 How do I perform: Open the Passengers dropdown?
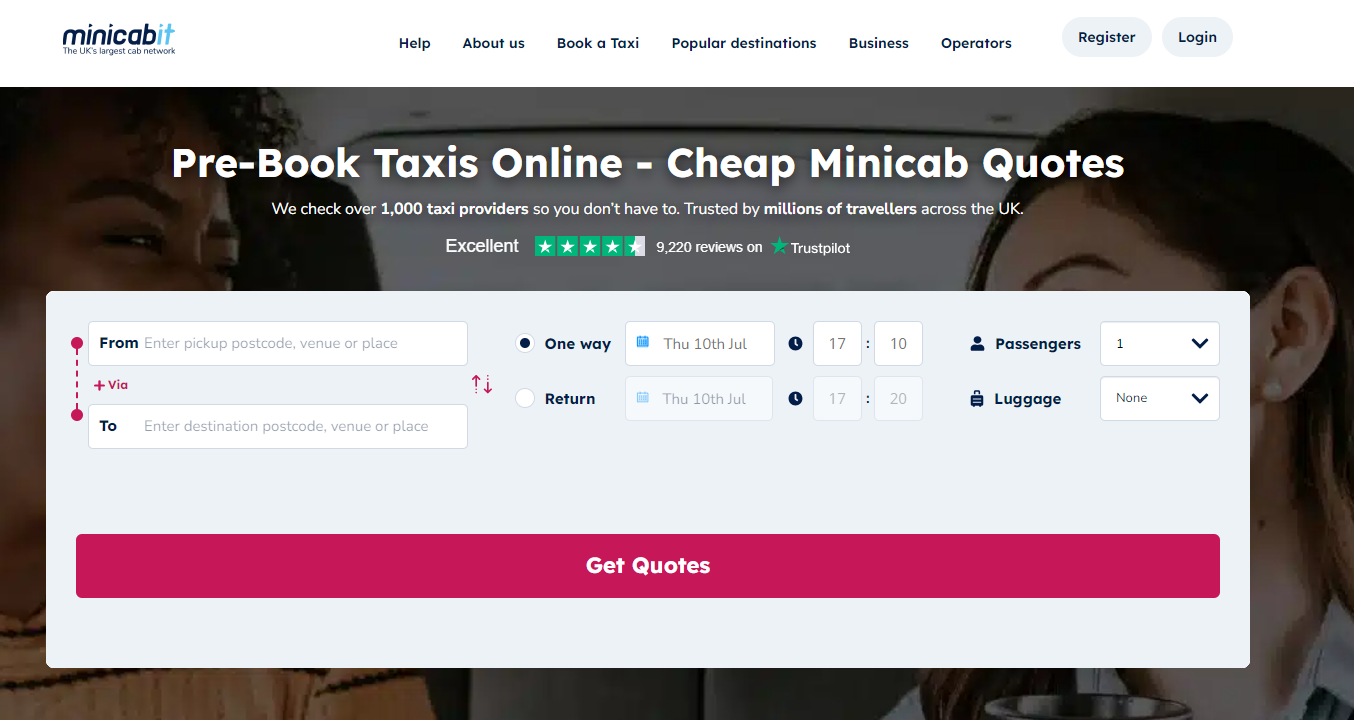point(1160,343)
